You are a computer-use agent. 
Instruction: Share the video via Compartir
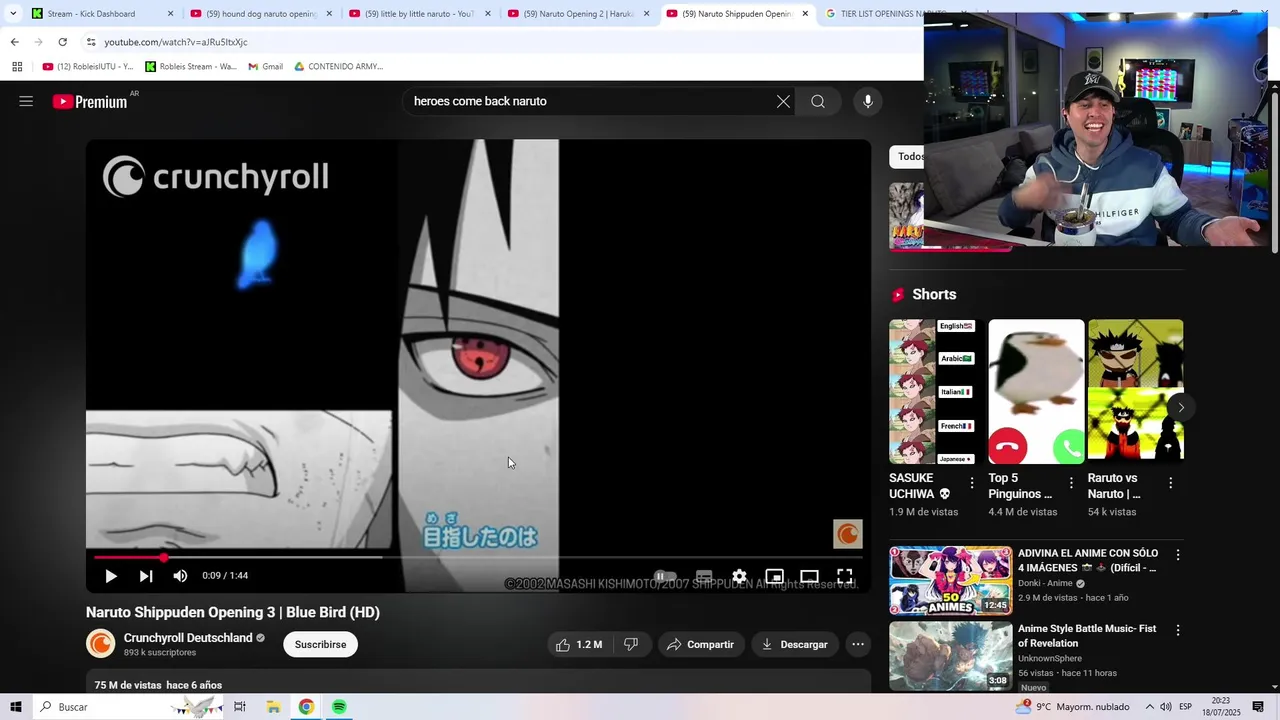tap(701, 645)
